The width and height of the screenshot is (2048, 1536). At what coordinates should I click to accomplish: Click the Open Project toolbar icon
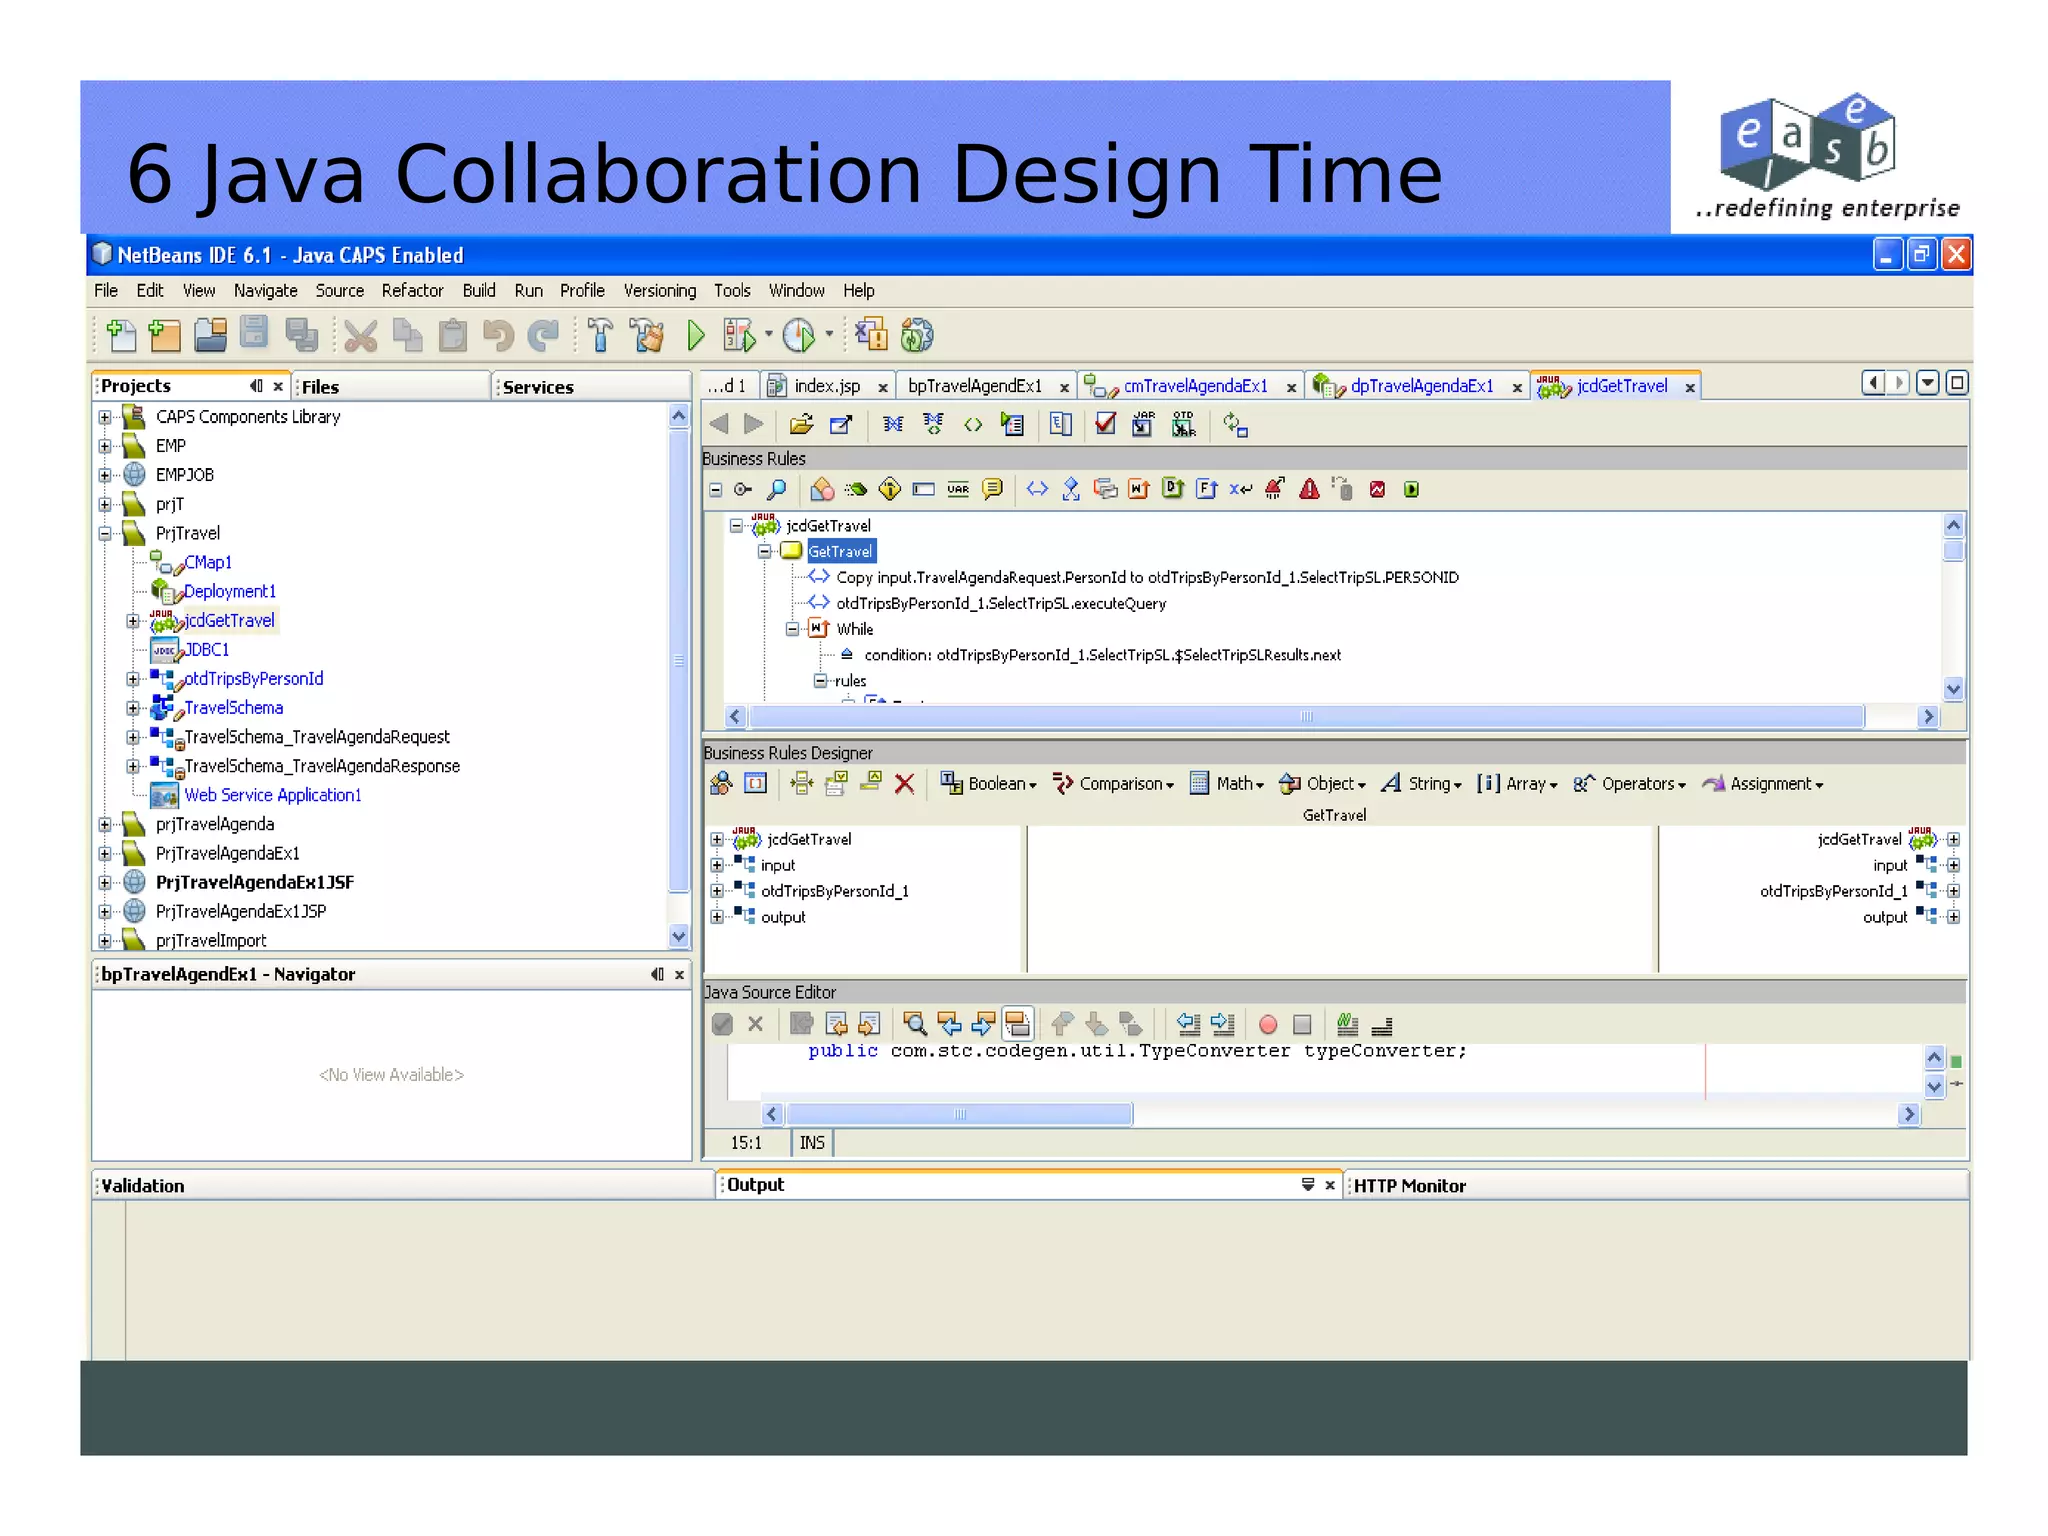click(x=210, y=336)
